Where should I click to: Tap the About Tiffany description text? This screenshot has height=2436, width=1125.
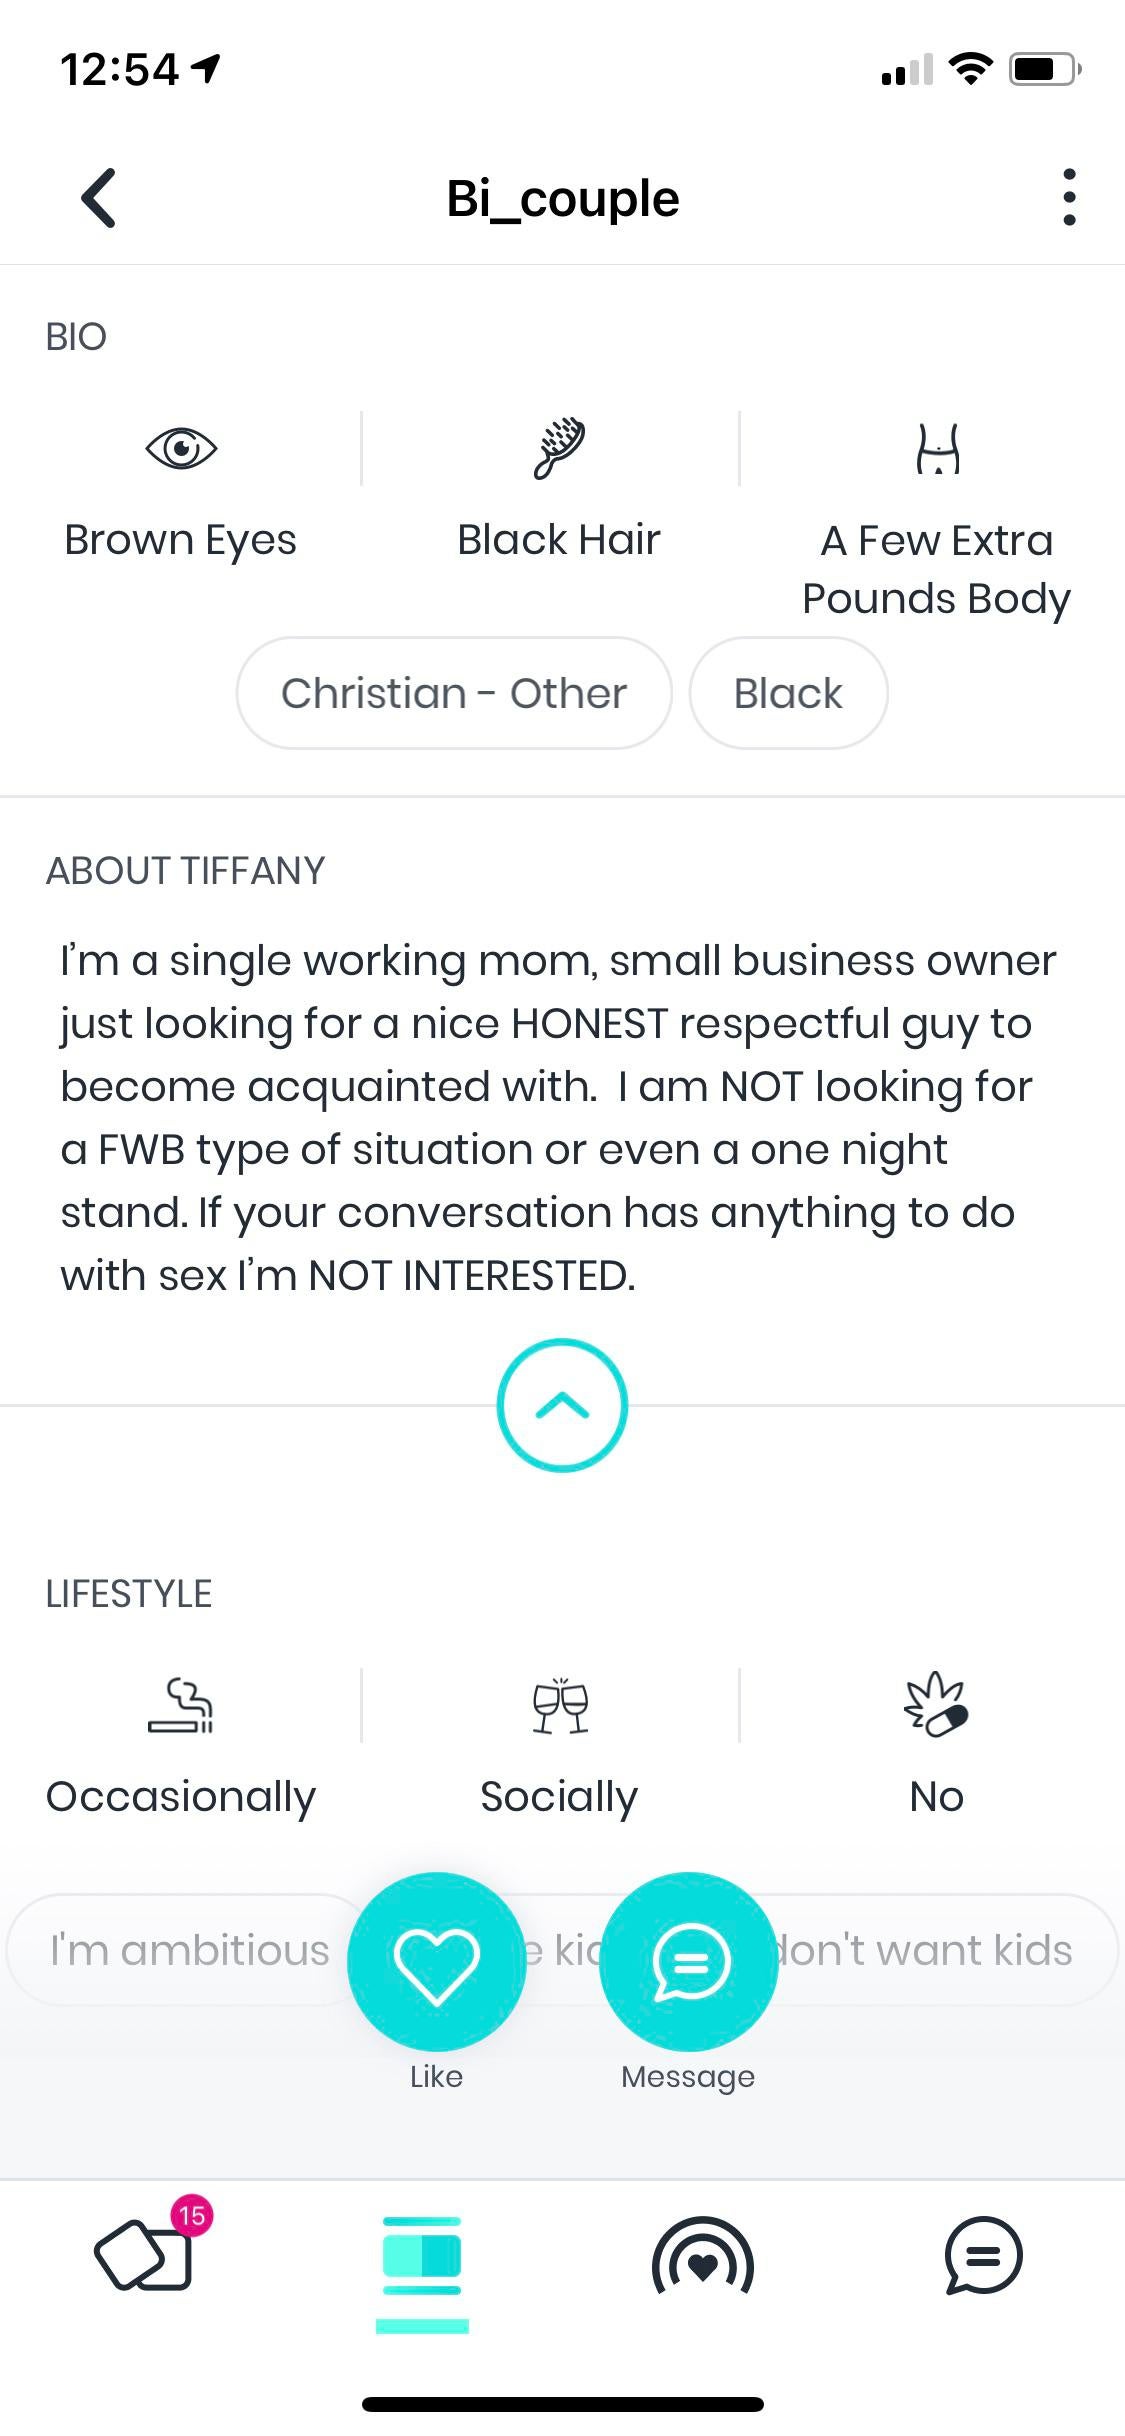click(556, 1117)
